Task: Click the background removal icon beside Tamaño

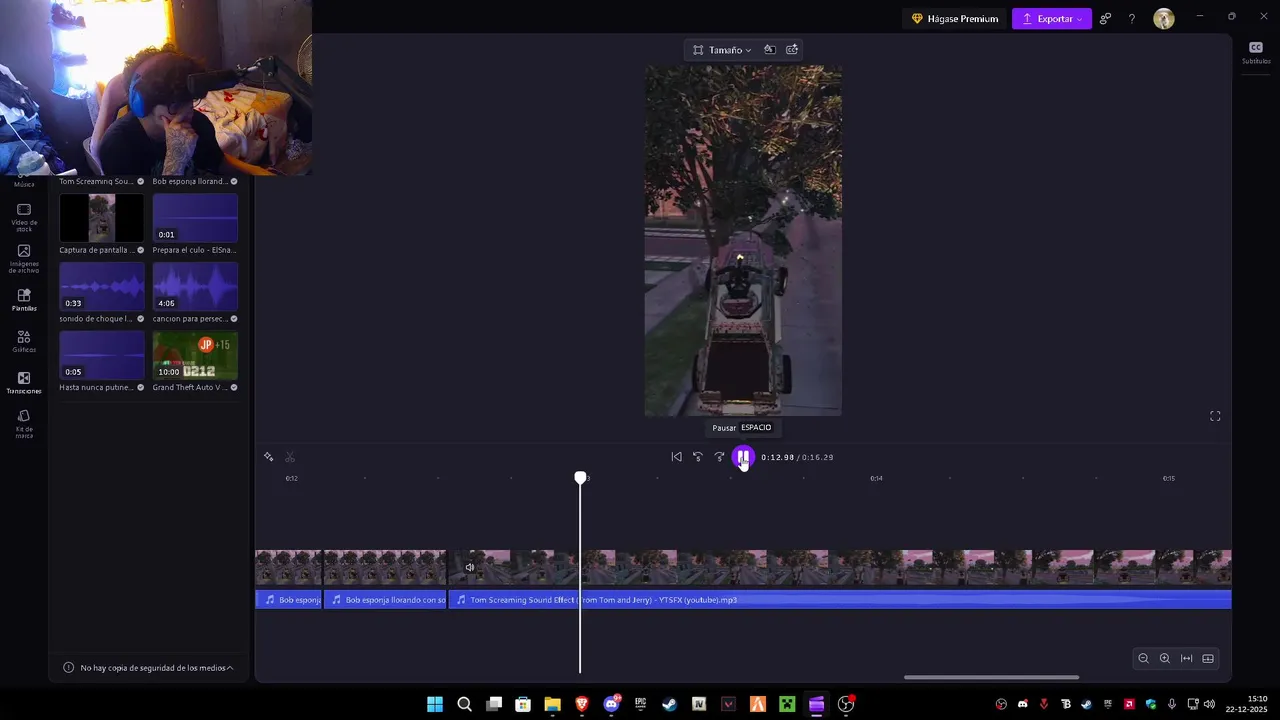Action: pos(769,50)
